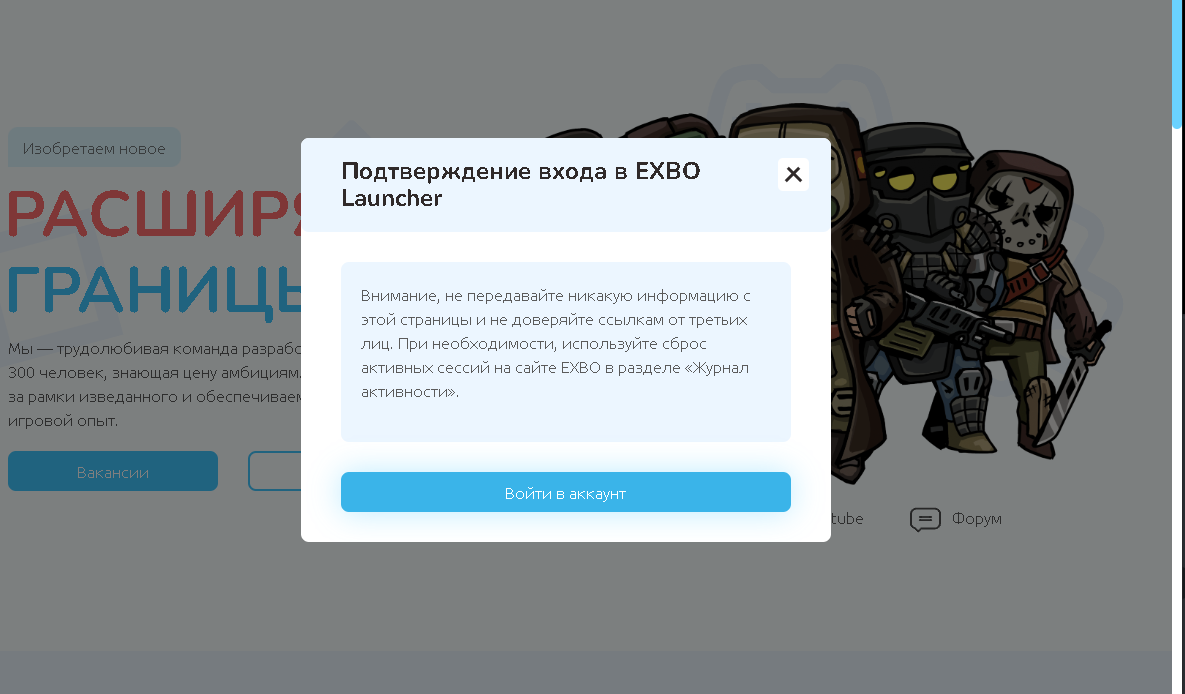This screenshot has height=694, width=1185.
Task: Grab the blue page scrollbar thumb
Action: click(1177, 64)
